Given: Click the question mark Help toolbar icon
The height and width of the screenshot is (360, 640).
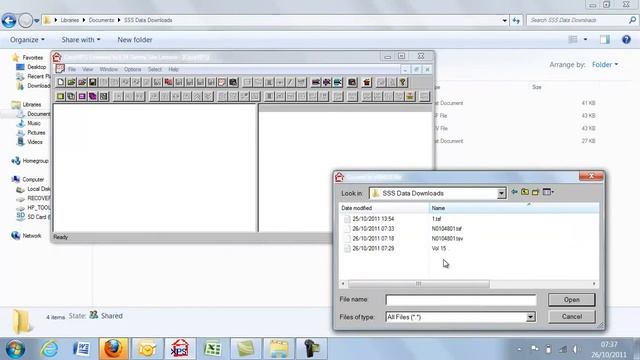Looking at the screenshot, I should point(402,82).
